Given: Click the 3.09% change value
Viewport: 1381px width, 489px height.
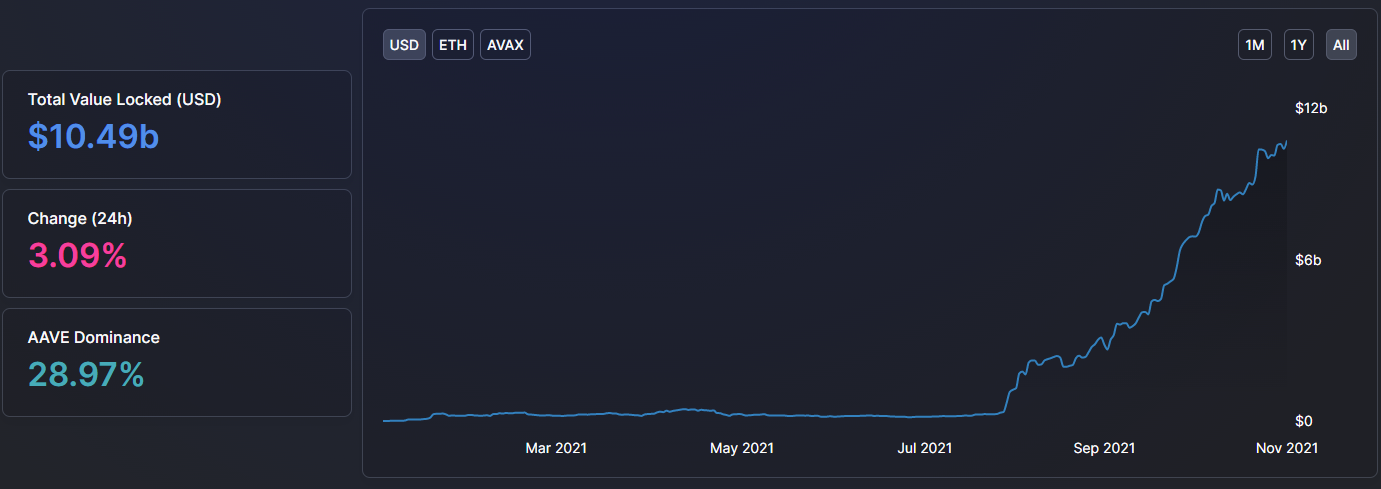Looking at the screenshot, I should (77, 256).
